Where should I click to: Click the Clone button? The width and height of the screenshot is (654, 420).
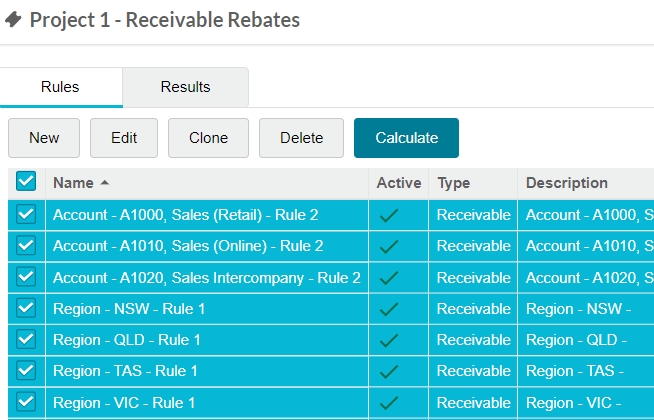point(208,138)
